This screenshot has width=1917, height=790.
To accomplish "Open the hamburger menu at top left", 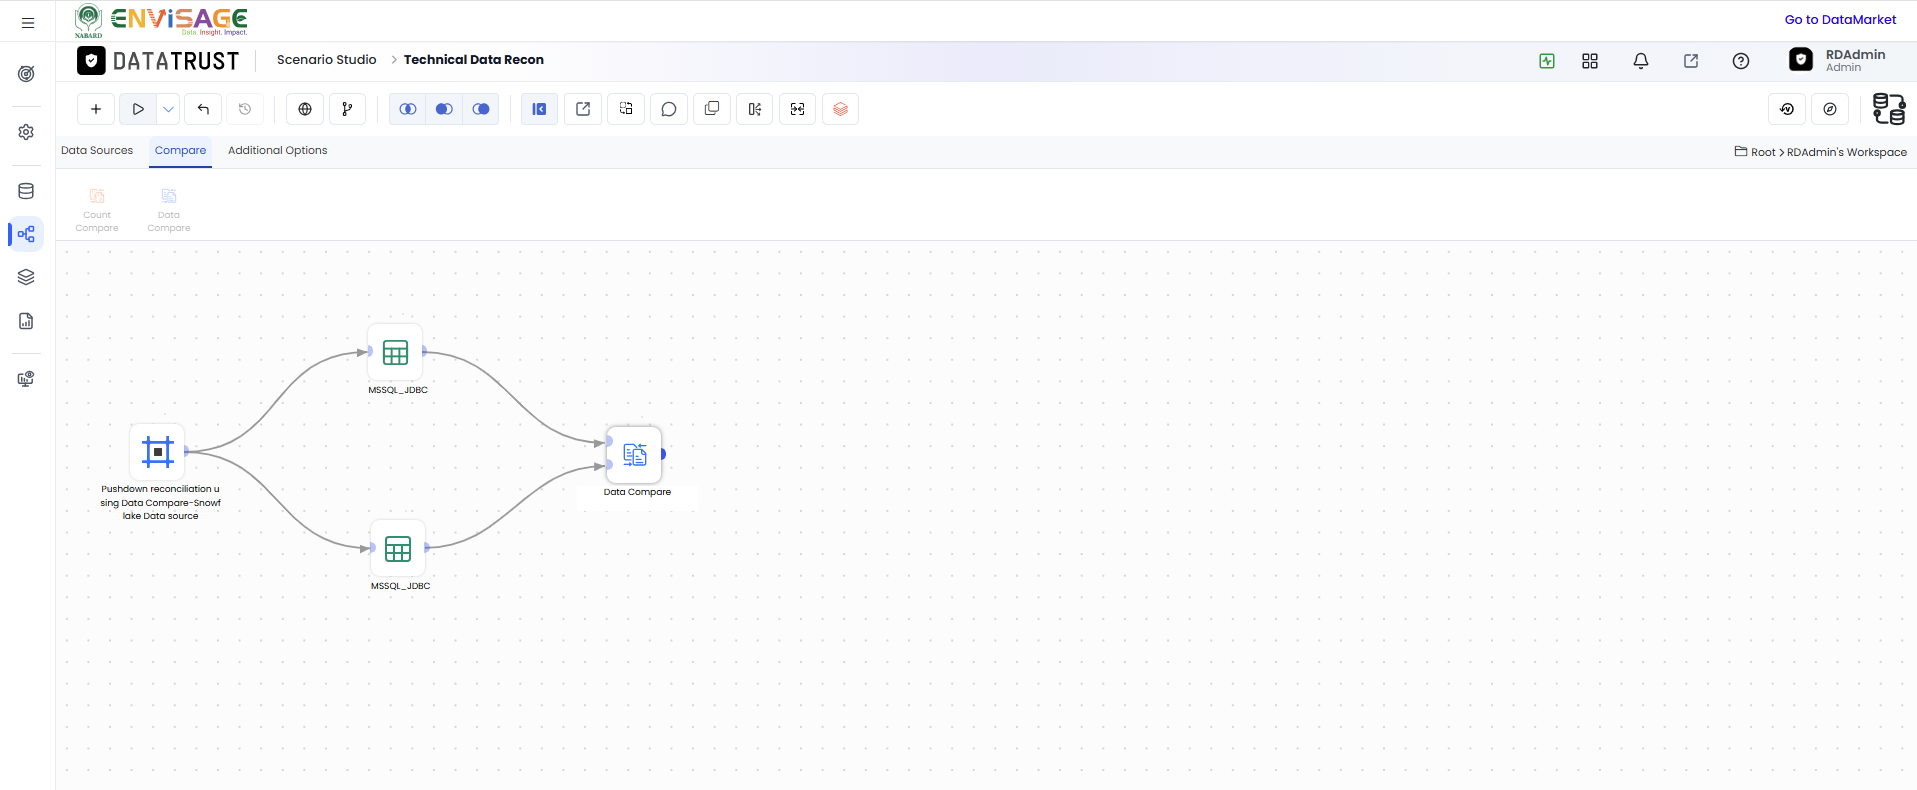I will click(x=28, y=22).
